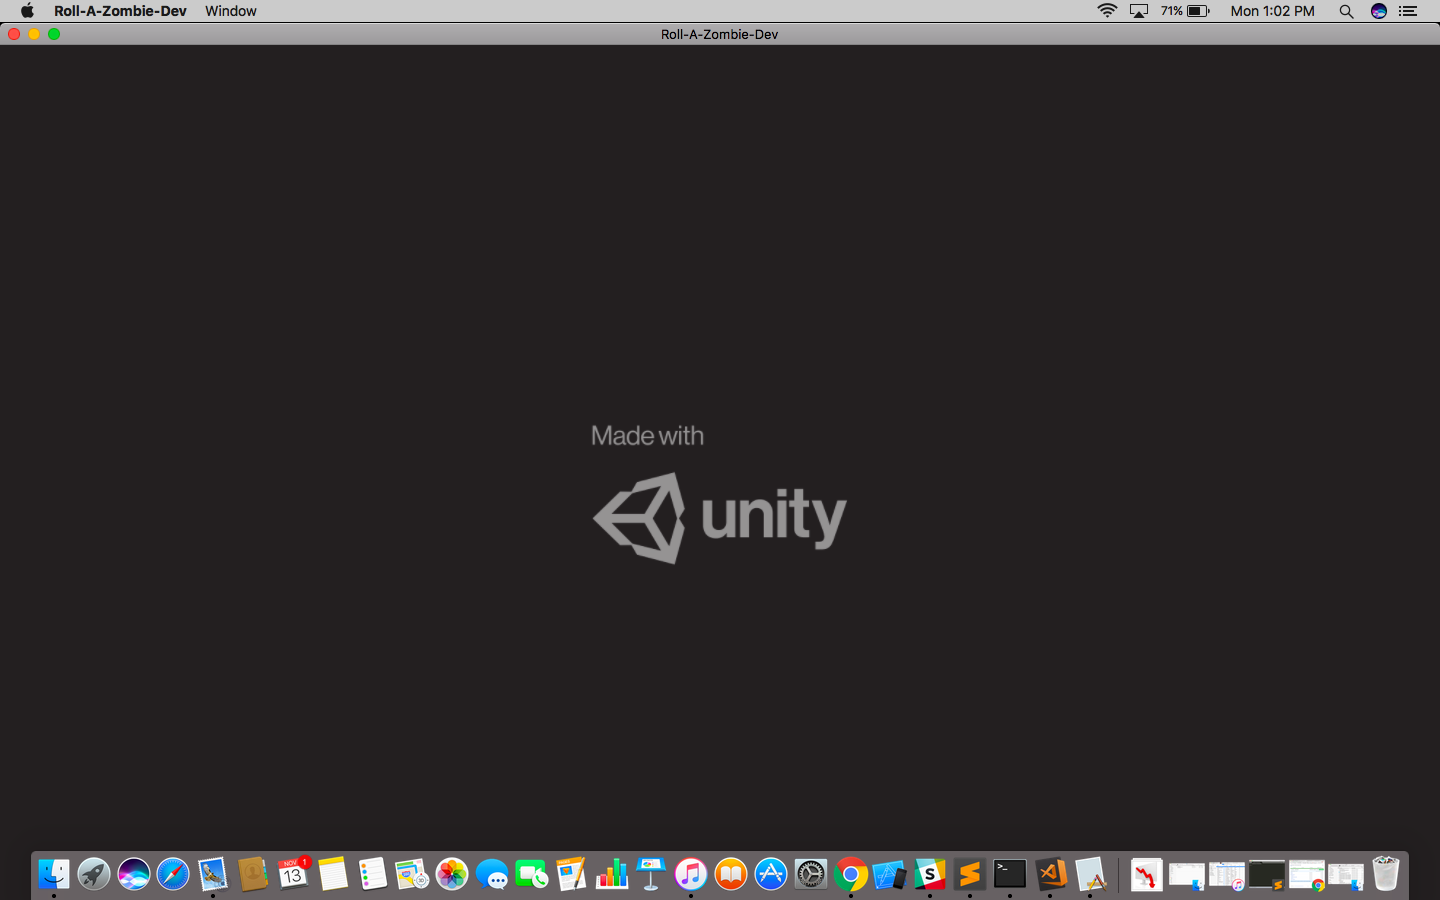The width and height of the screenshot is (1440, 900).
Task: Open Numbers bar chart icon
Action: (x=611, y=874)
